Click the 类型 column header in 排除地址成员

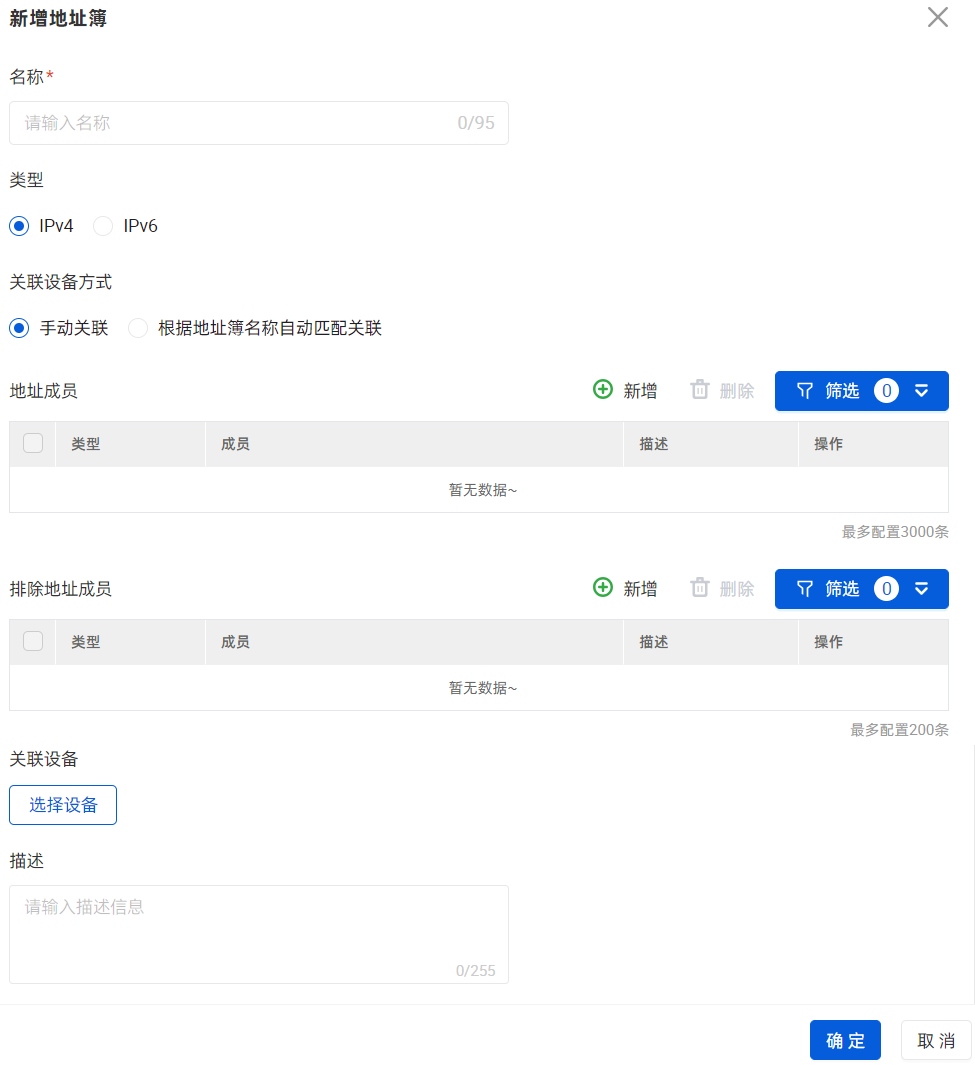(x=86, y=642)
